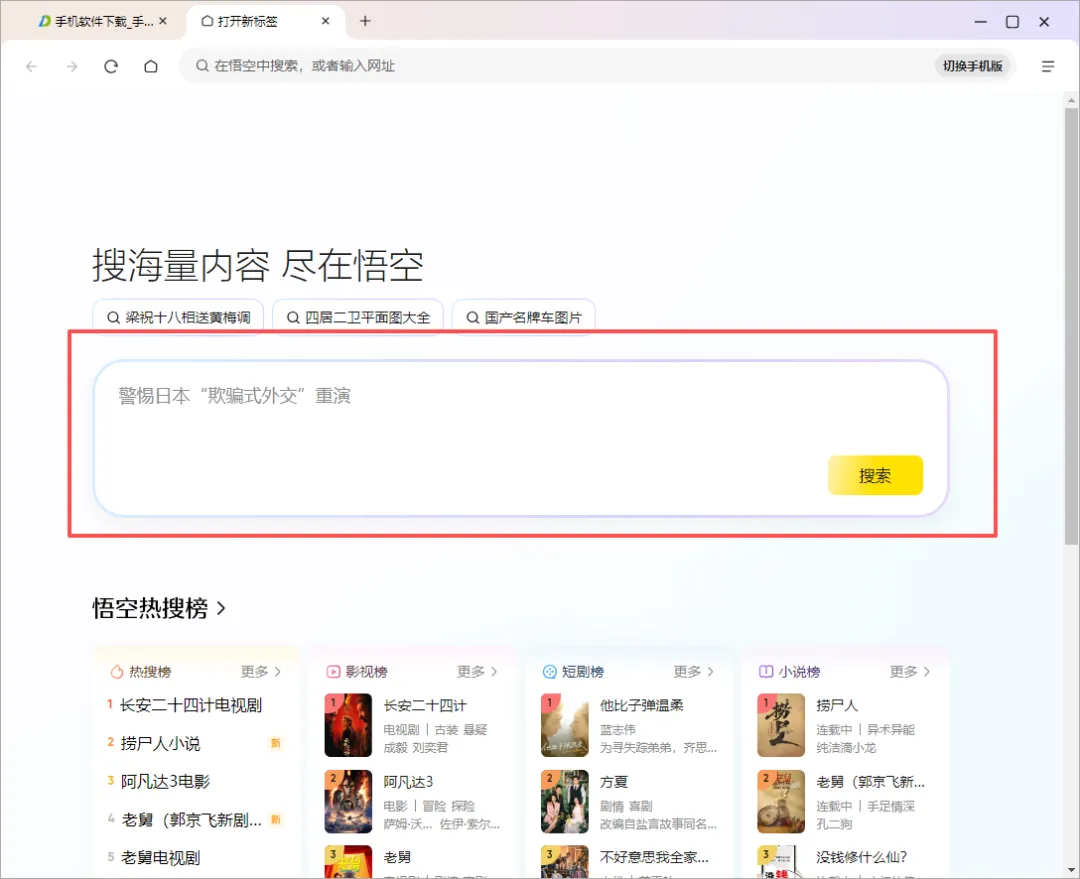Select suggestion 四居二卫平面图大全
The height and width of the screenshot is (879, 1080).
(358, 318)
